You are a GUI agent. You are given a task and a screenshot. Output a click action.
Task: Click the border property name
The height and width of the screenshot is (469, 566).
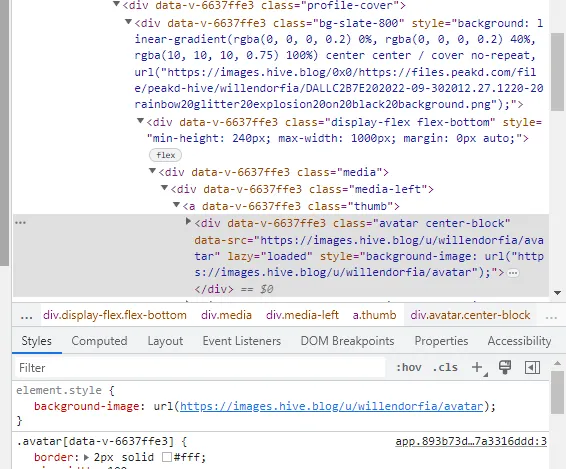pos(55,457)
